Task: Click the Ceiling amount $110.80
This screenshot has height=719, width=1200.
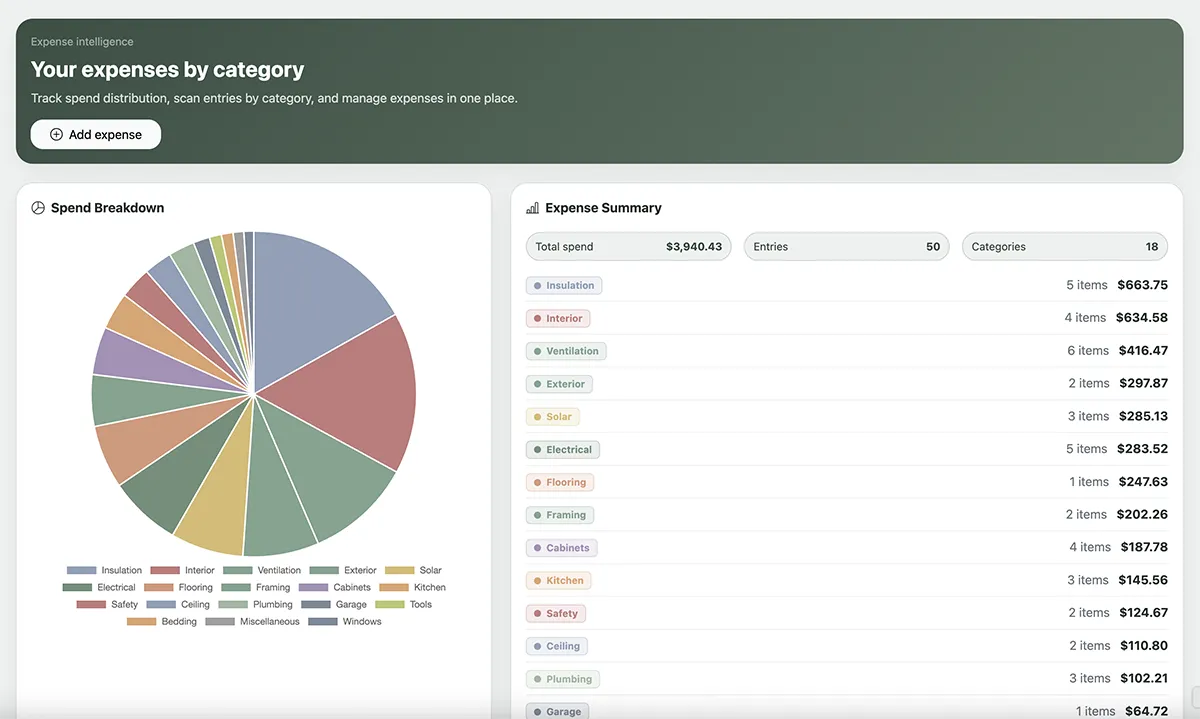Action: (1143, 646)
